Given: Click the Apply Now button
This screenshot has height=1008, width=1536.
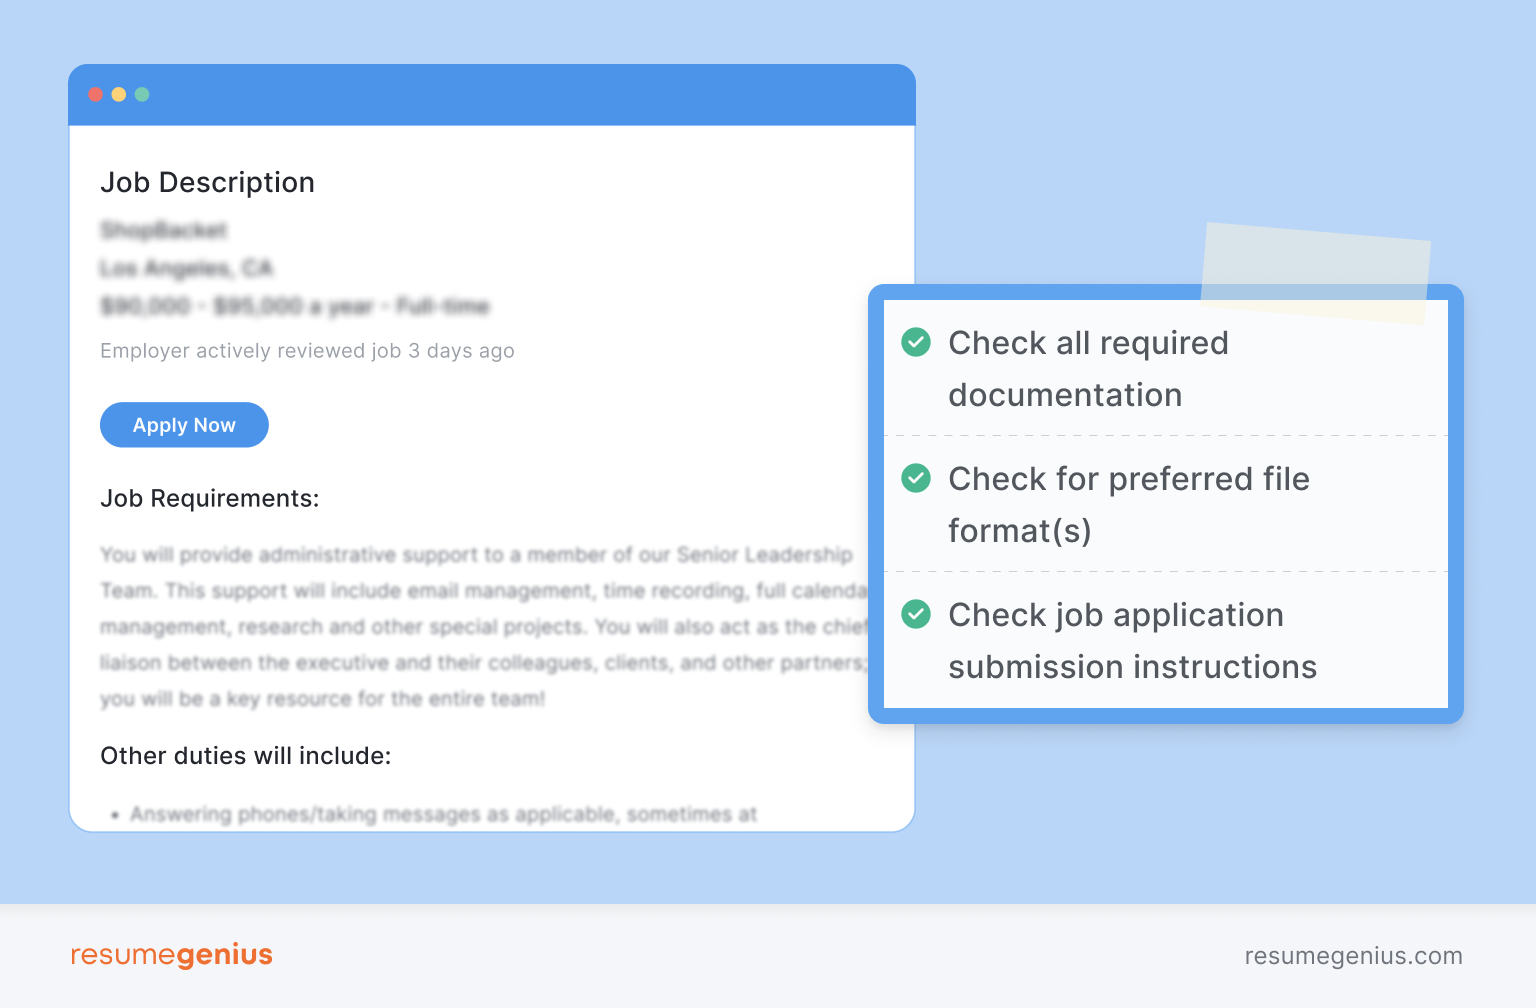Looking at the screenshot, I should coord(184,425).
